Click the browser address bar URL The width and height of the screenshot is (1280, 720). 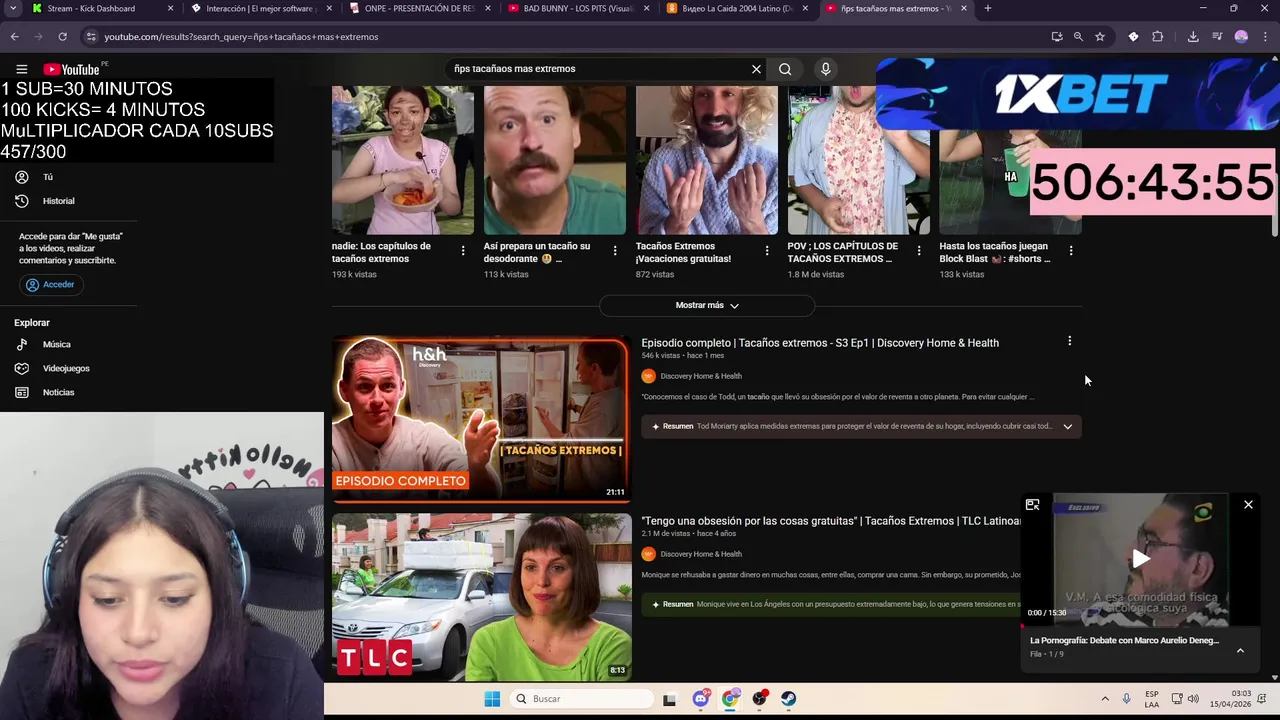point(241,37)
